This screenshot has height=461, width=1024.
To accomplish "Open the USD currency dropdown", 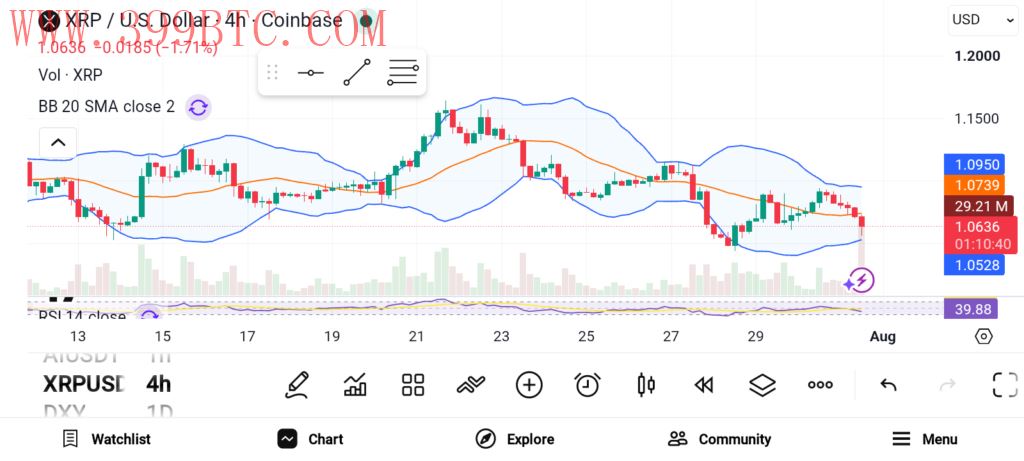I will (982, 20).
